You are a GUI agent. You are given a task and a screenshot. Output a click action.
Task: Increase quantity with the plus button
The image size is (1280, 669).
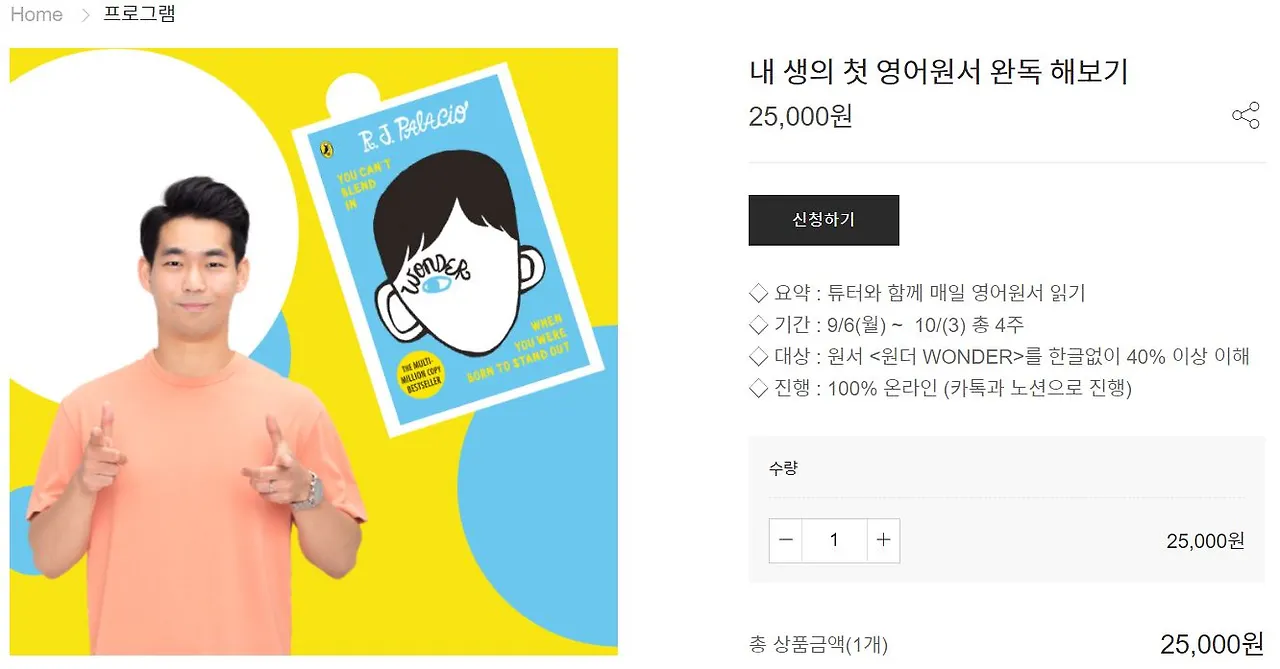(883, 540)
